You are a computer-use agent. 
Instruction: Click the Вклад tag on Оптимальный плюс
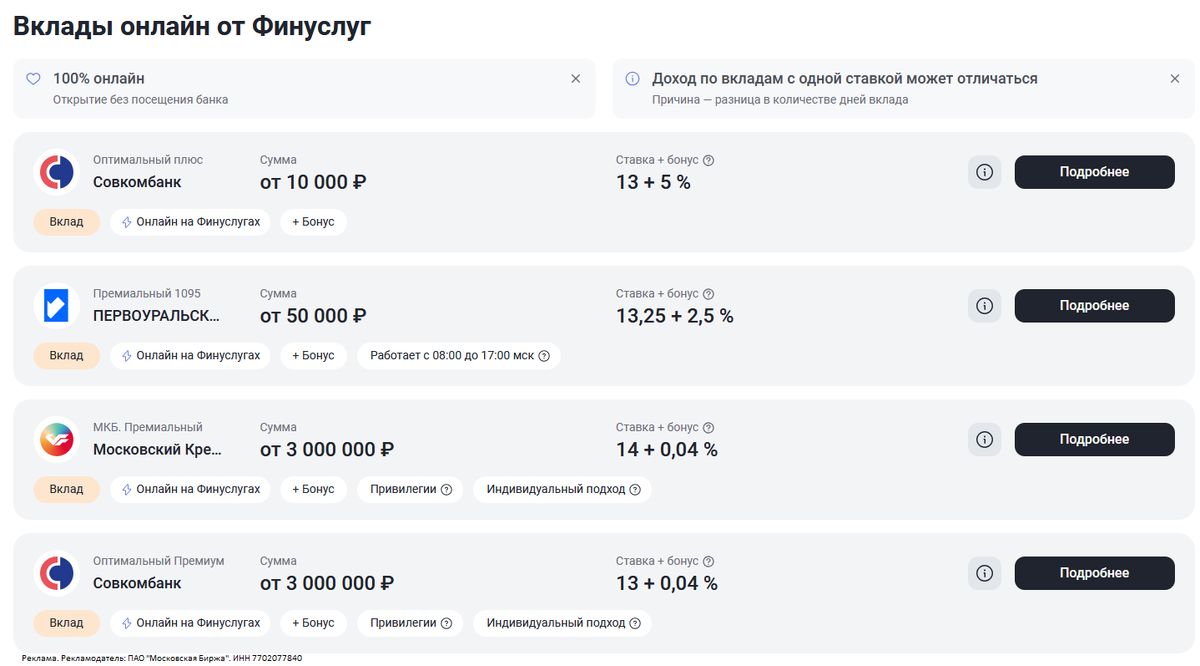click(x=67, y=222)
